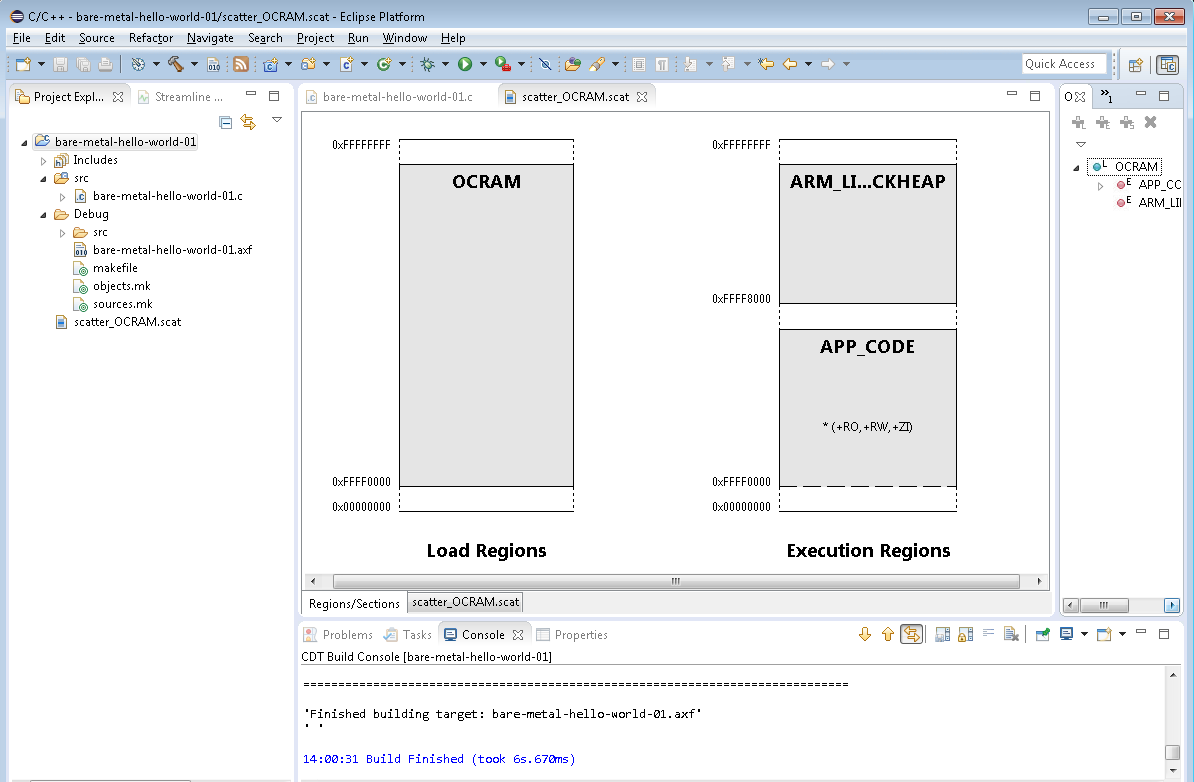
Task: Switch to the scatter_OCRAM.scat bottom tab
Action: coord(465,602)
